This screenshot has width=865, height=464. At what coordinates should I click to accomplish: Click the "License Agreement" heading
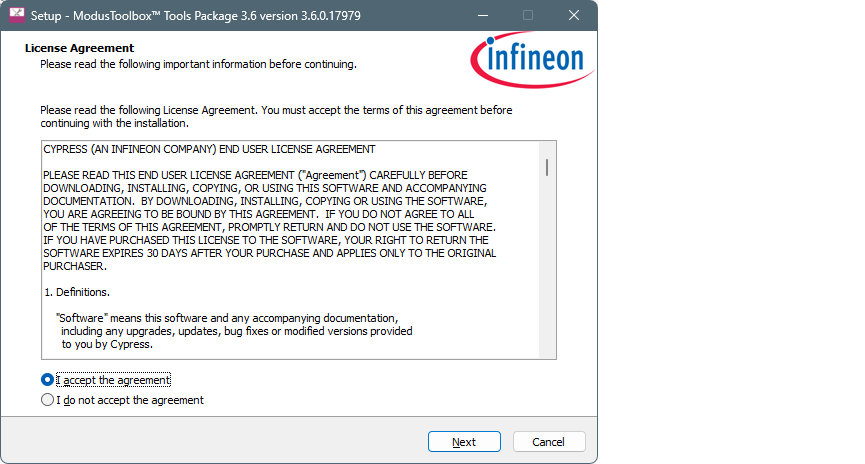pyautogui.click(x=79, y=48)
